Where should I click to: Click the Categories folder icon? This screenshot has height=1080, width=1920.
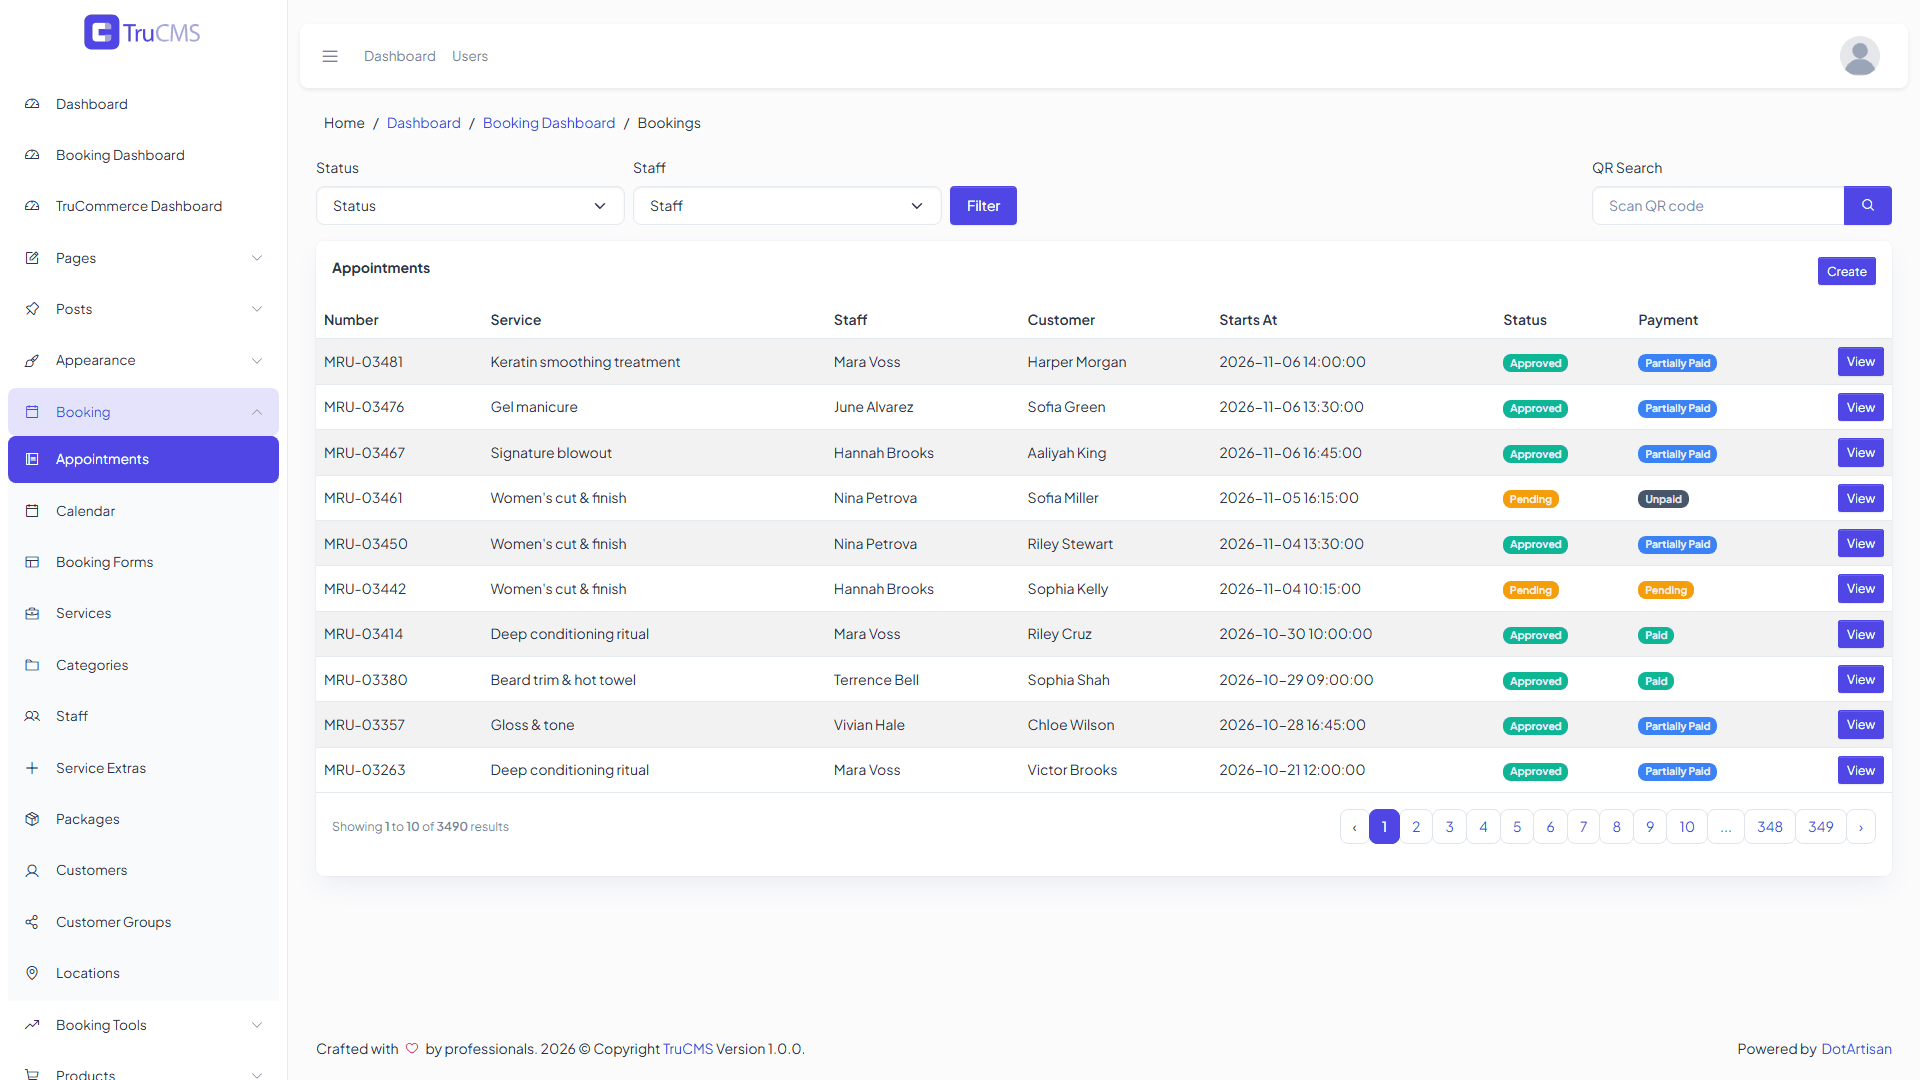(32, 665)
